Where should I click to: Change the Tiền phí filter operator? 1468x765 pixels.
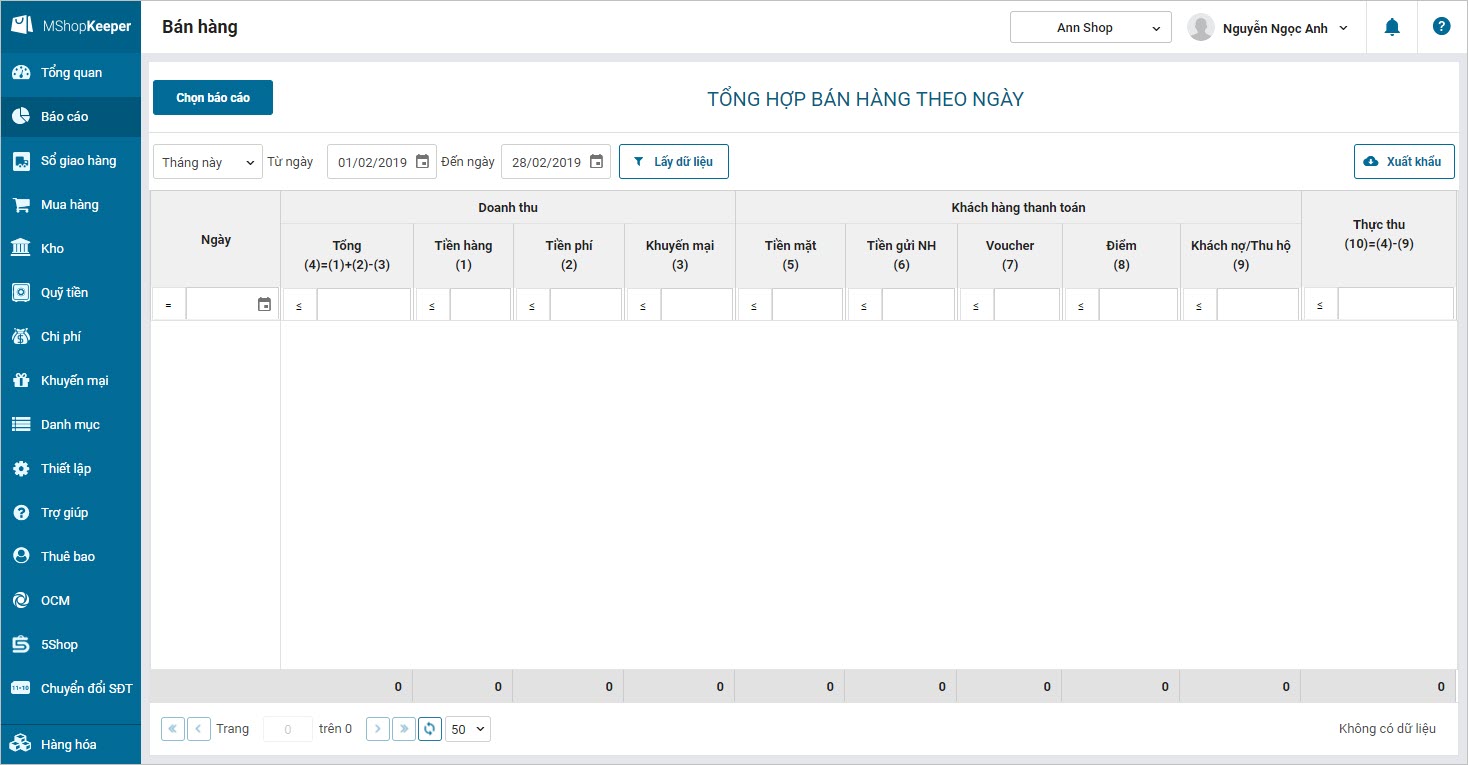[x=533, y=305]
